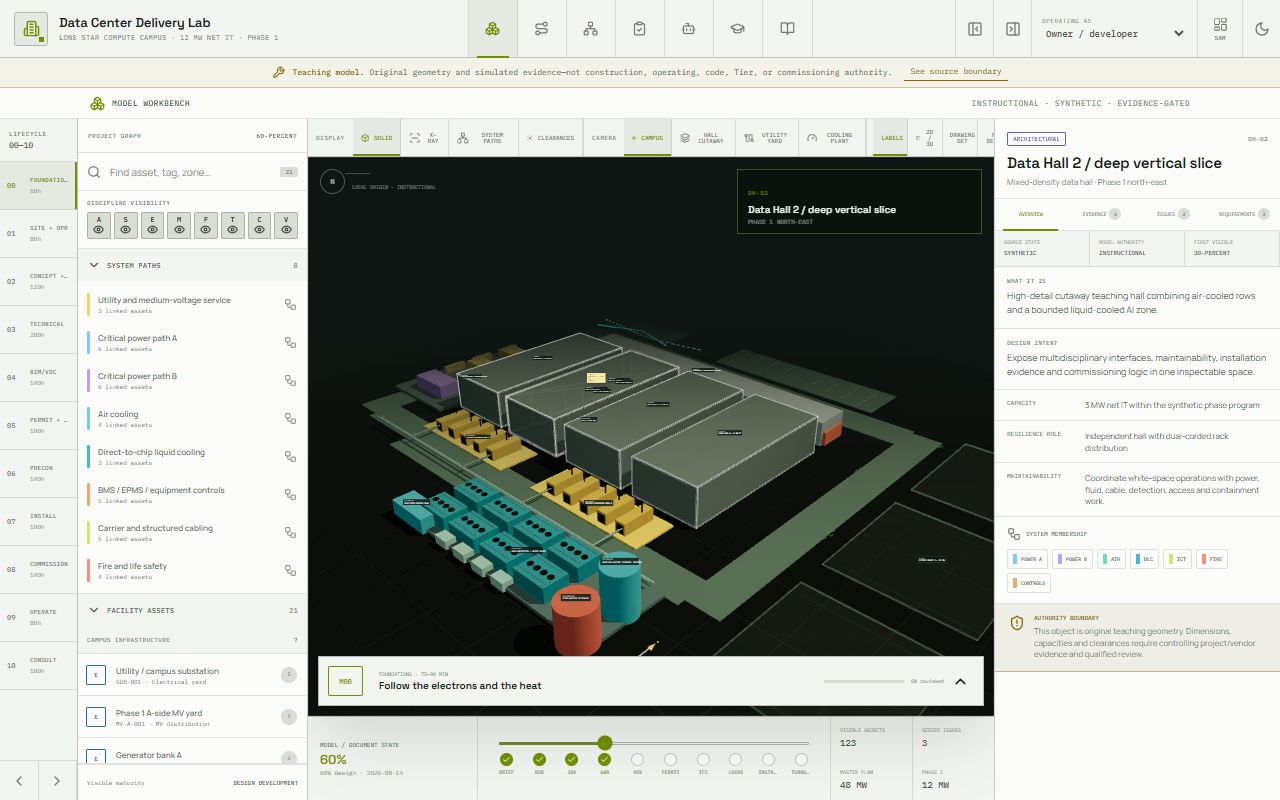The image size is (1280, 800).
Task: Enable System Paths display mode
Action: click(x=483, y=138)
